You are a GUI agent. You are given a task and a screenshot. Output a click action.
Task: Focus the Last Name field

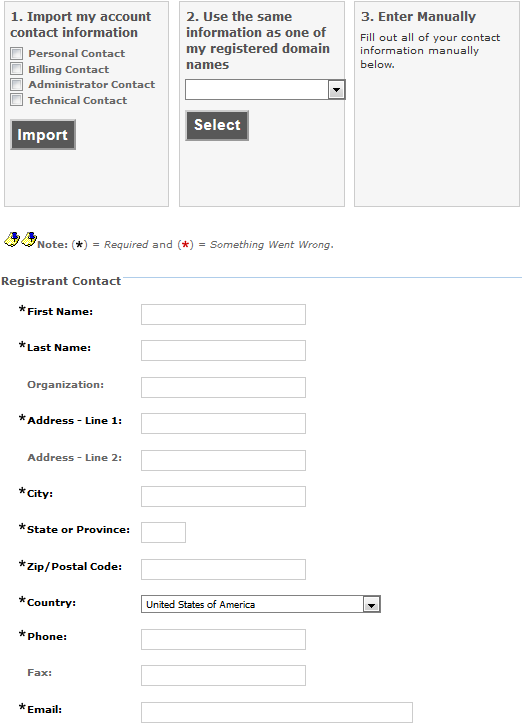point(223,351)
